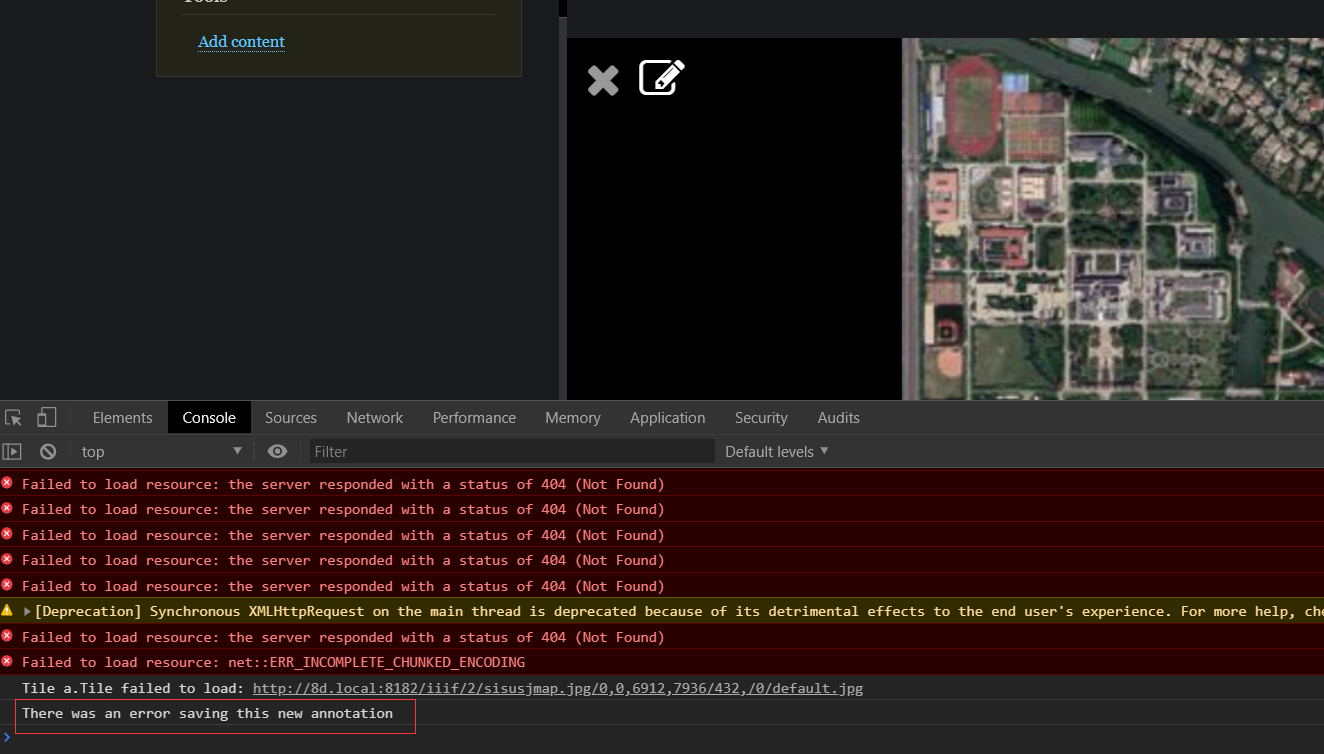
Task: Open the Security tab
Action: tap(761, 418)
